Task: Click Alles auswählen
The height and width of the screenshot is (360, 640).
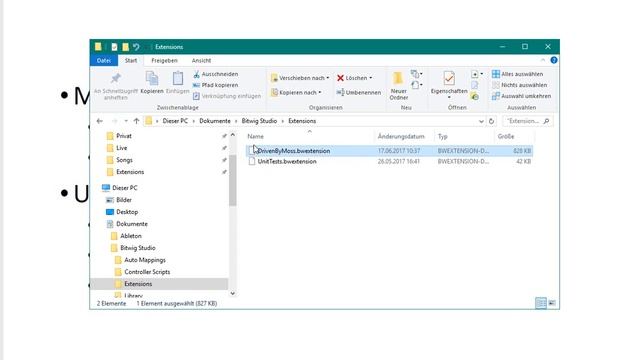Action: pos(518,74)
